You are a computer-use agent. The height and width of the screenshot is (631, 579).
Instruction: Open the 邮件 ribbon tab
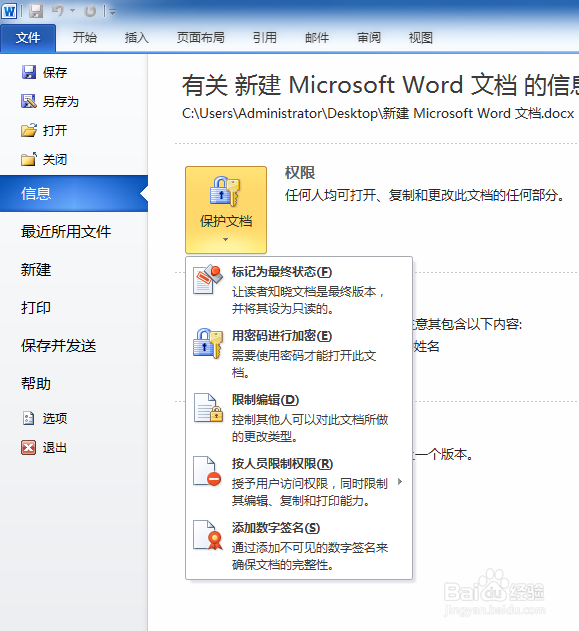(317, 38)
